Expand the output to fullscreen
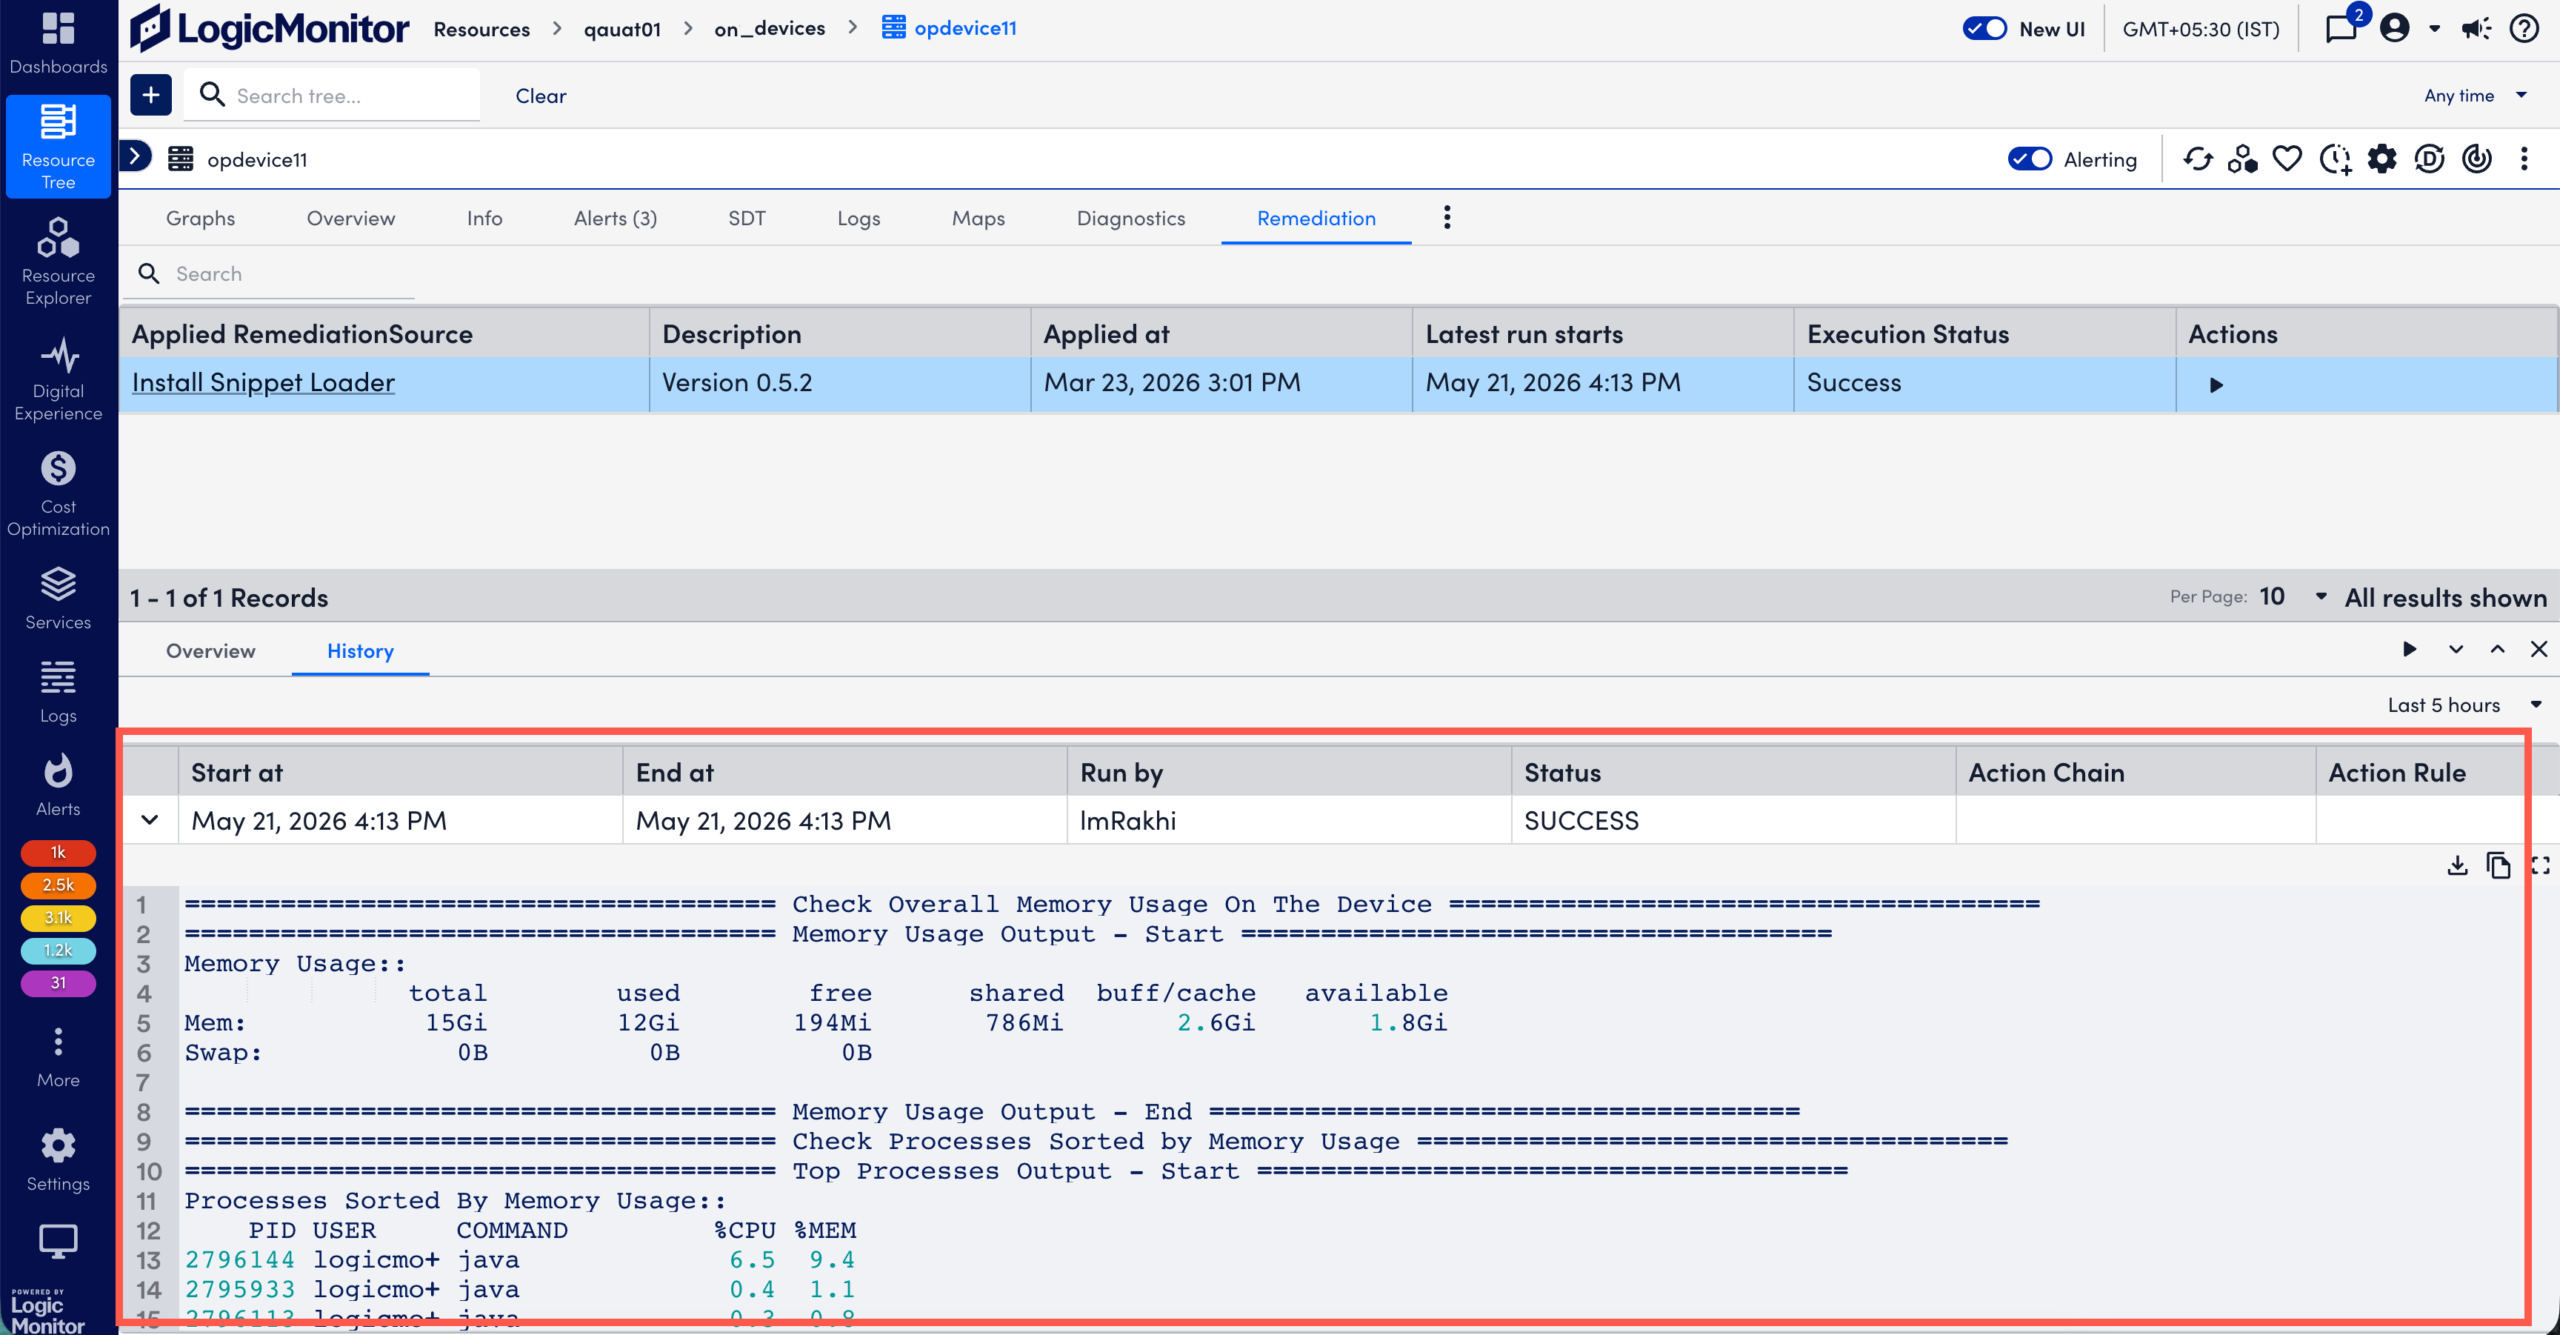The height and width of the screenshot is (1335, 2560). 2539,866
